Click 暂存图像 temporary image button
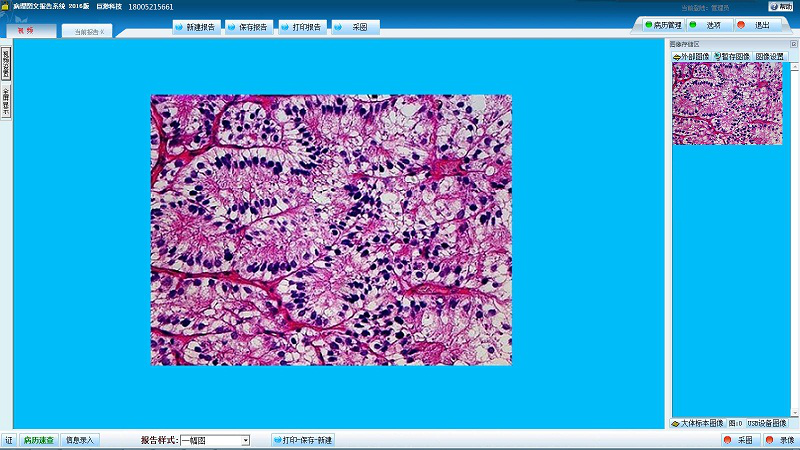This screenshot has width=800, height=450. click(x=731, y=57)
